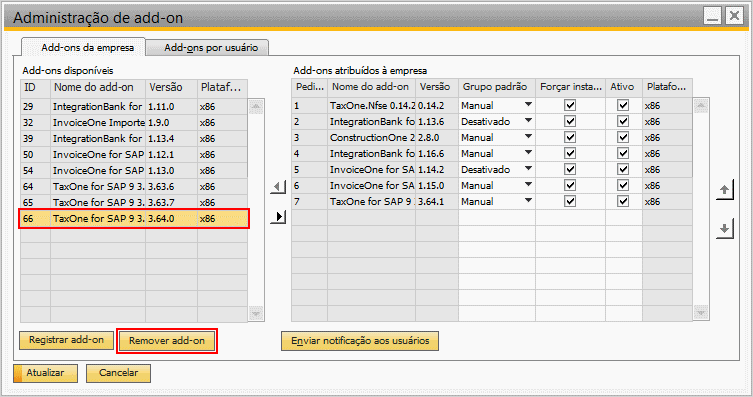Image resolution: width=753 pixels, height=397 pixels.
Task: Toggle Ativo checkbox for InvoiceOne 1.14.2 row
Action: click(623, 169)
